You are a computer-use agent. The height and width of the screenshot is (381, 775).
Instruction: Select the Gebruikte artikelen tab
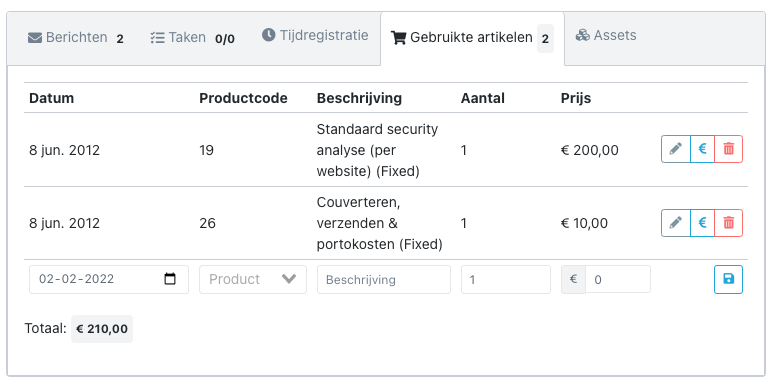click(x=472, y=38)
